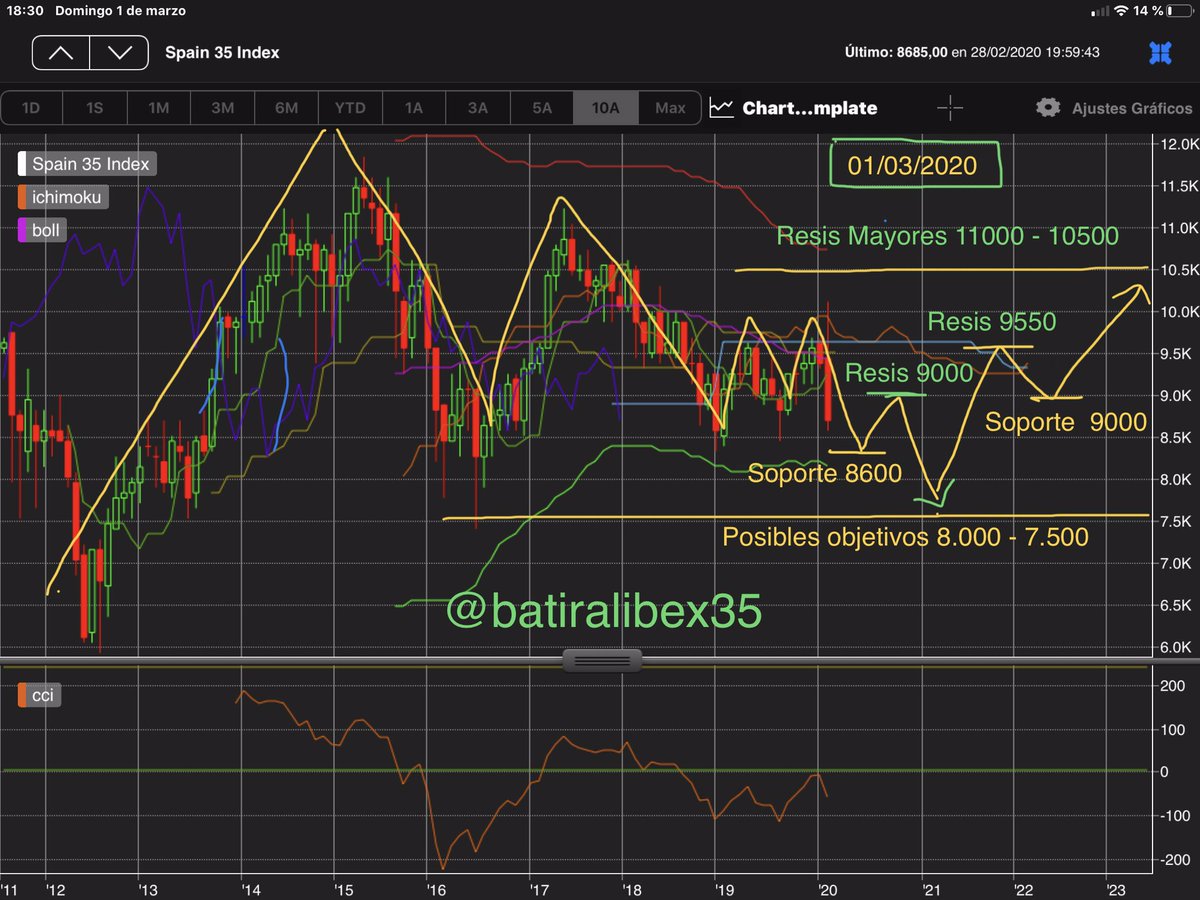Select the Max time range

pyautogui.click(x=670, y=108)
